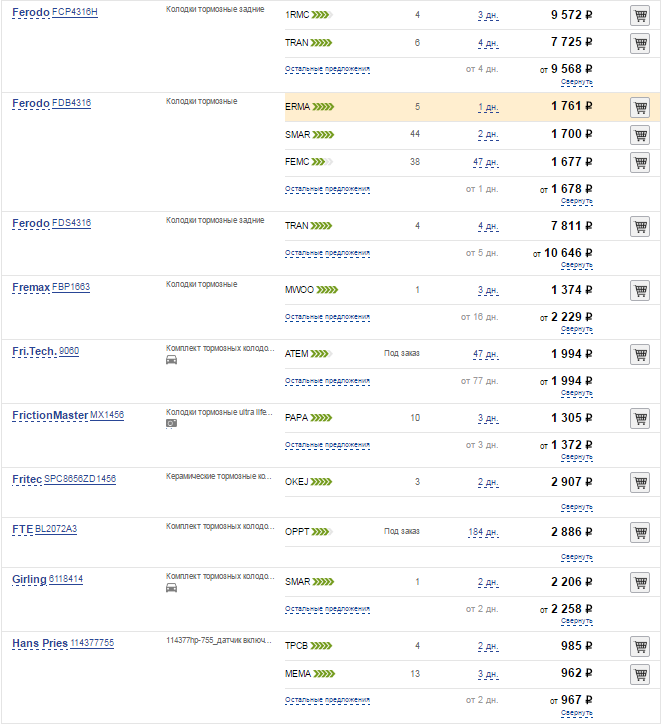Viewport: 664px width, 724px height.
Task: Expand other offers for Fremax FBP1663
Action: coord(327,317)
